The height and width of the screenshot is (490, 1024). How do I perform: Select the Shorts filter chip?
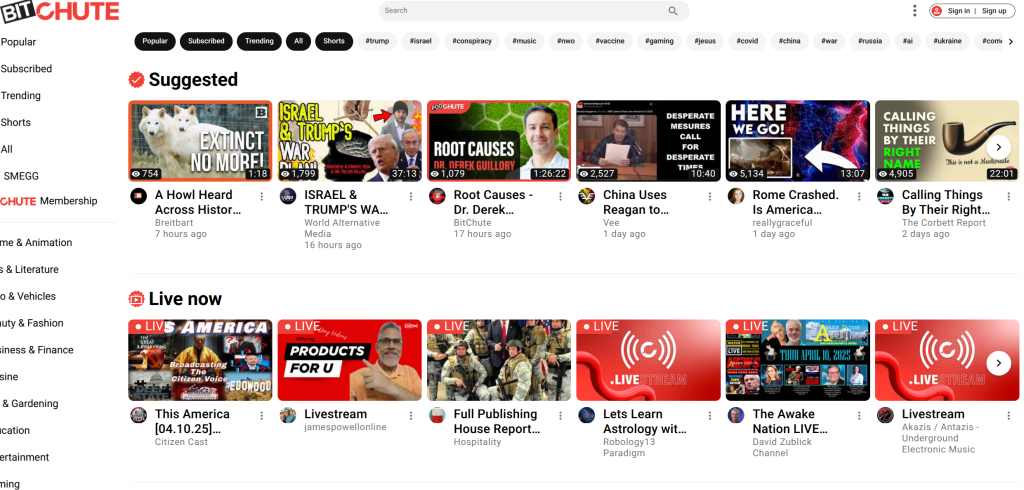pos(334,41)
